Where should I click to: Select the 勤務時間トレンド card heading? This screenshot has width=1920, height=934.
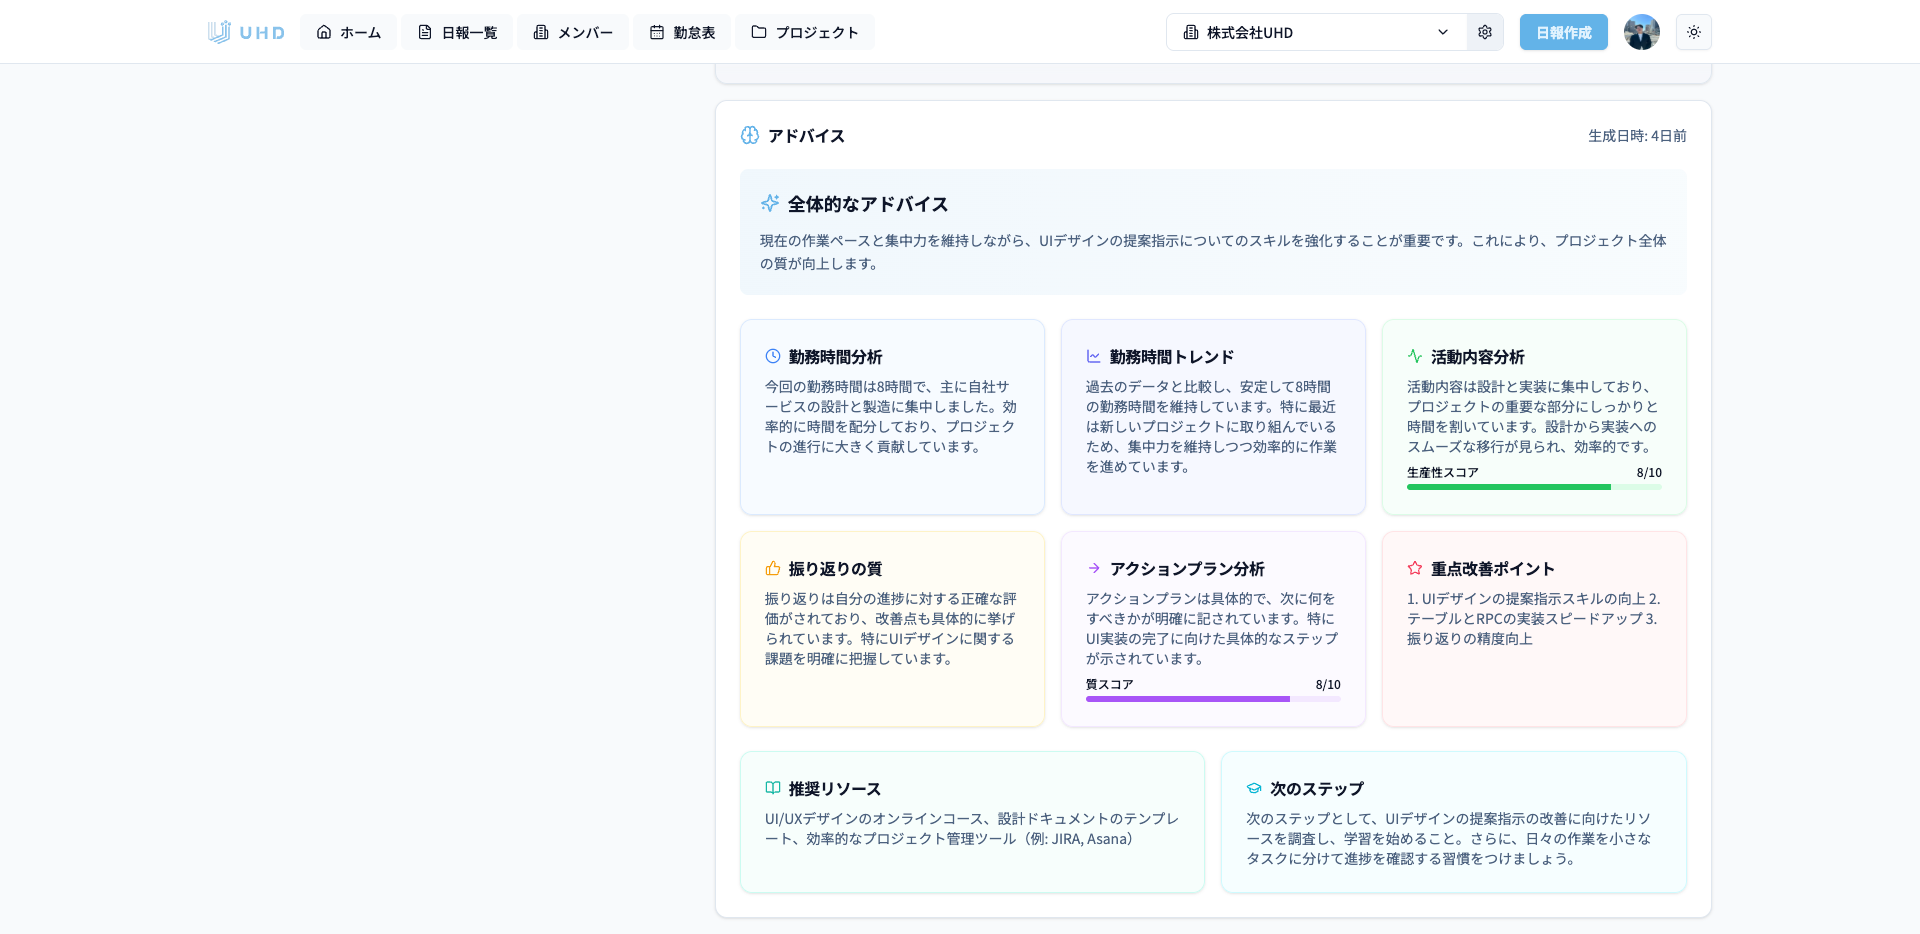1172,357
